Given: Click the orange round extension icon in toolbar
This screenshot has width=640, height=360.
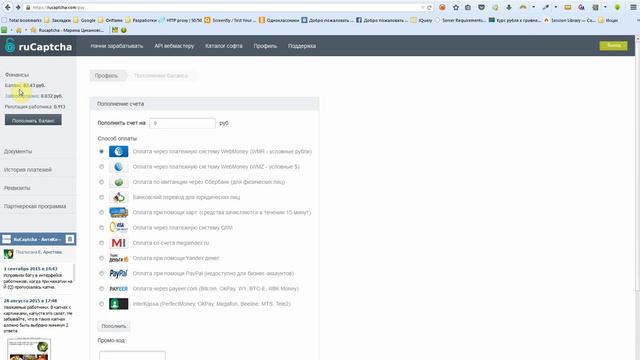Looking at the screenshot, I should tap(442, 7).
